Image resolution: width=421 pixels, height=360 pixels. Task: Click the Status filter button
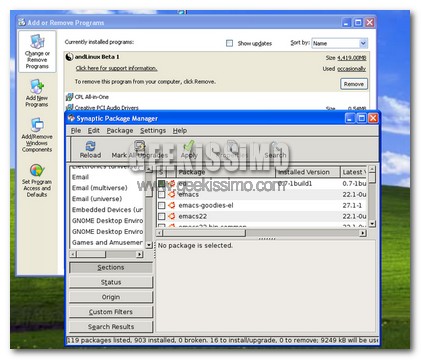[x=111, y=282]
